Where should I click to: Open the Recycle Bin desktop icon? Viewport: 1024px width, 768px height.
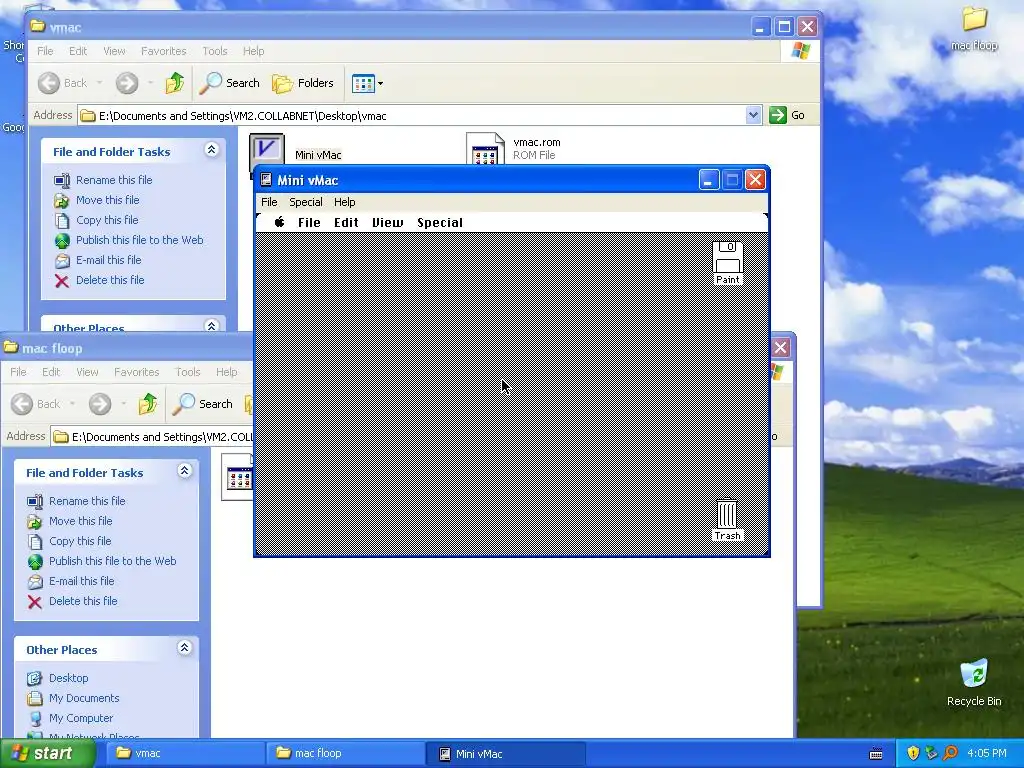tap(974, 682)
